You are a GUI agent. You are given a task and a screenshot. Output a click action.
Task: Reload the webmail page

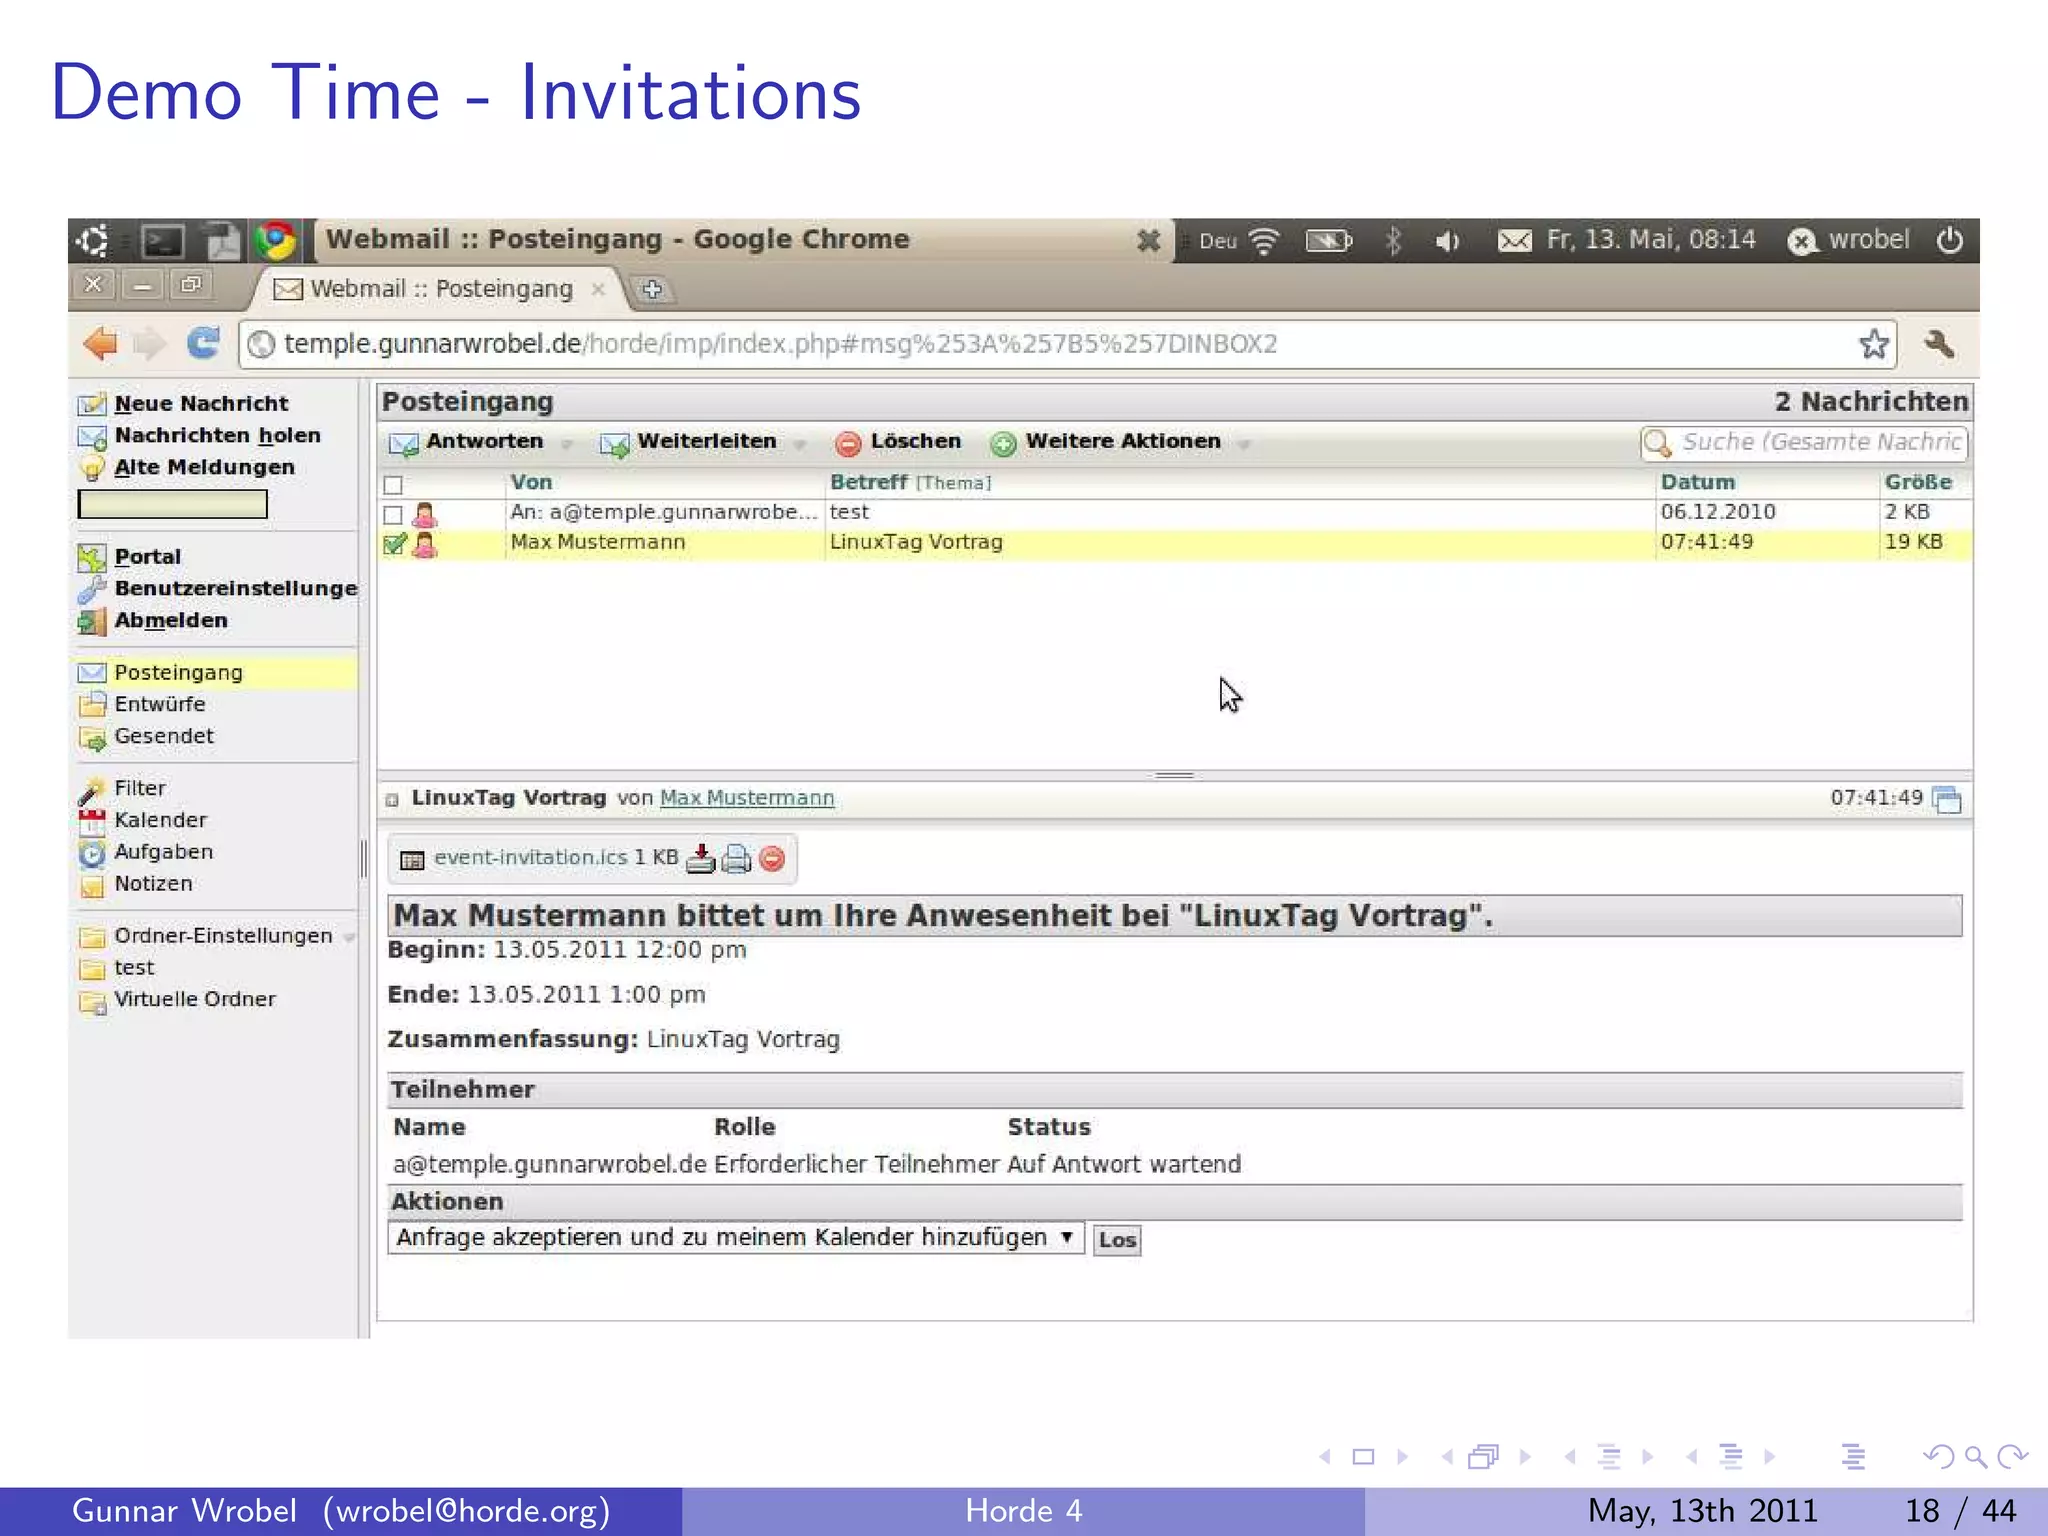coord(204,343)
